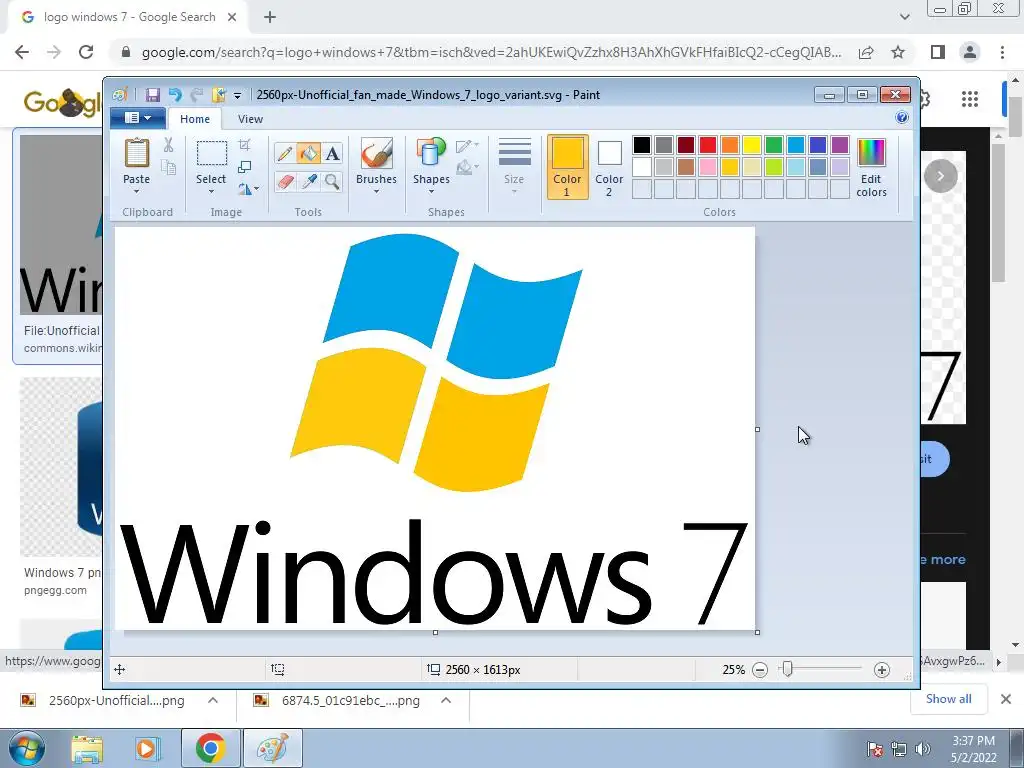Open options chevron for 6874.5_01c91ebc download
The width and height of the screenshot is (1024, 768).
coord(446,701)
